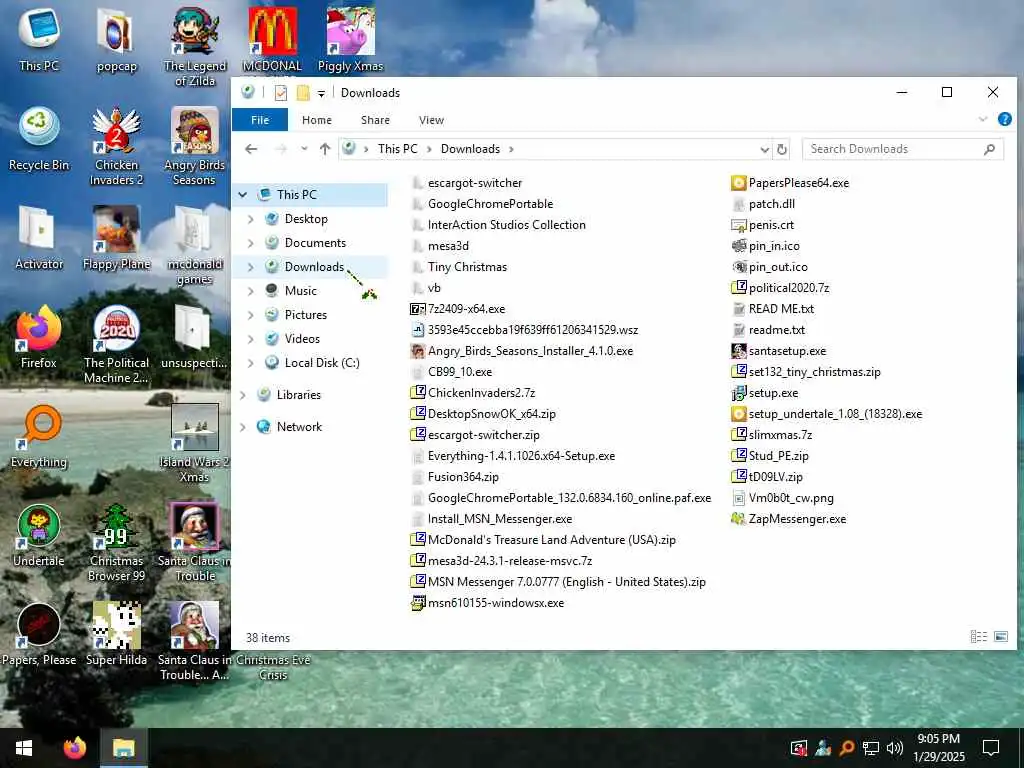Screen dimensions: 1024x768
Task: Select the setup_undertale_1.08_(18328).exe icon
Action: (739, 413)
